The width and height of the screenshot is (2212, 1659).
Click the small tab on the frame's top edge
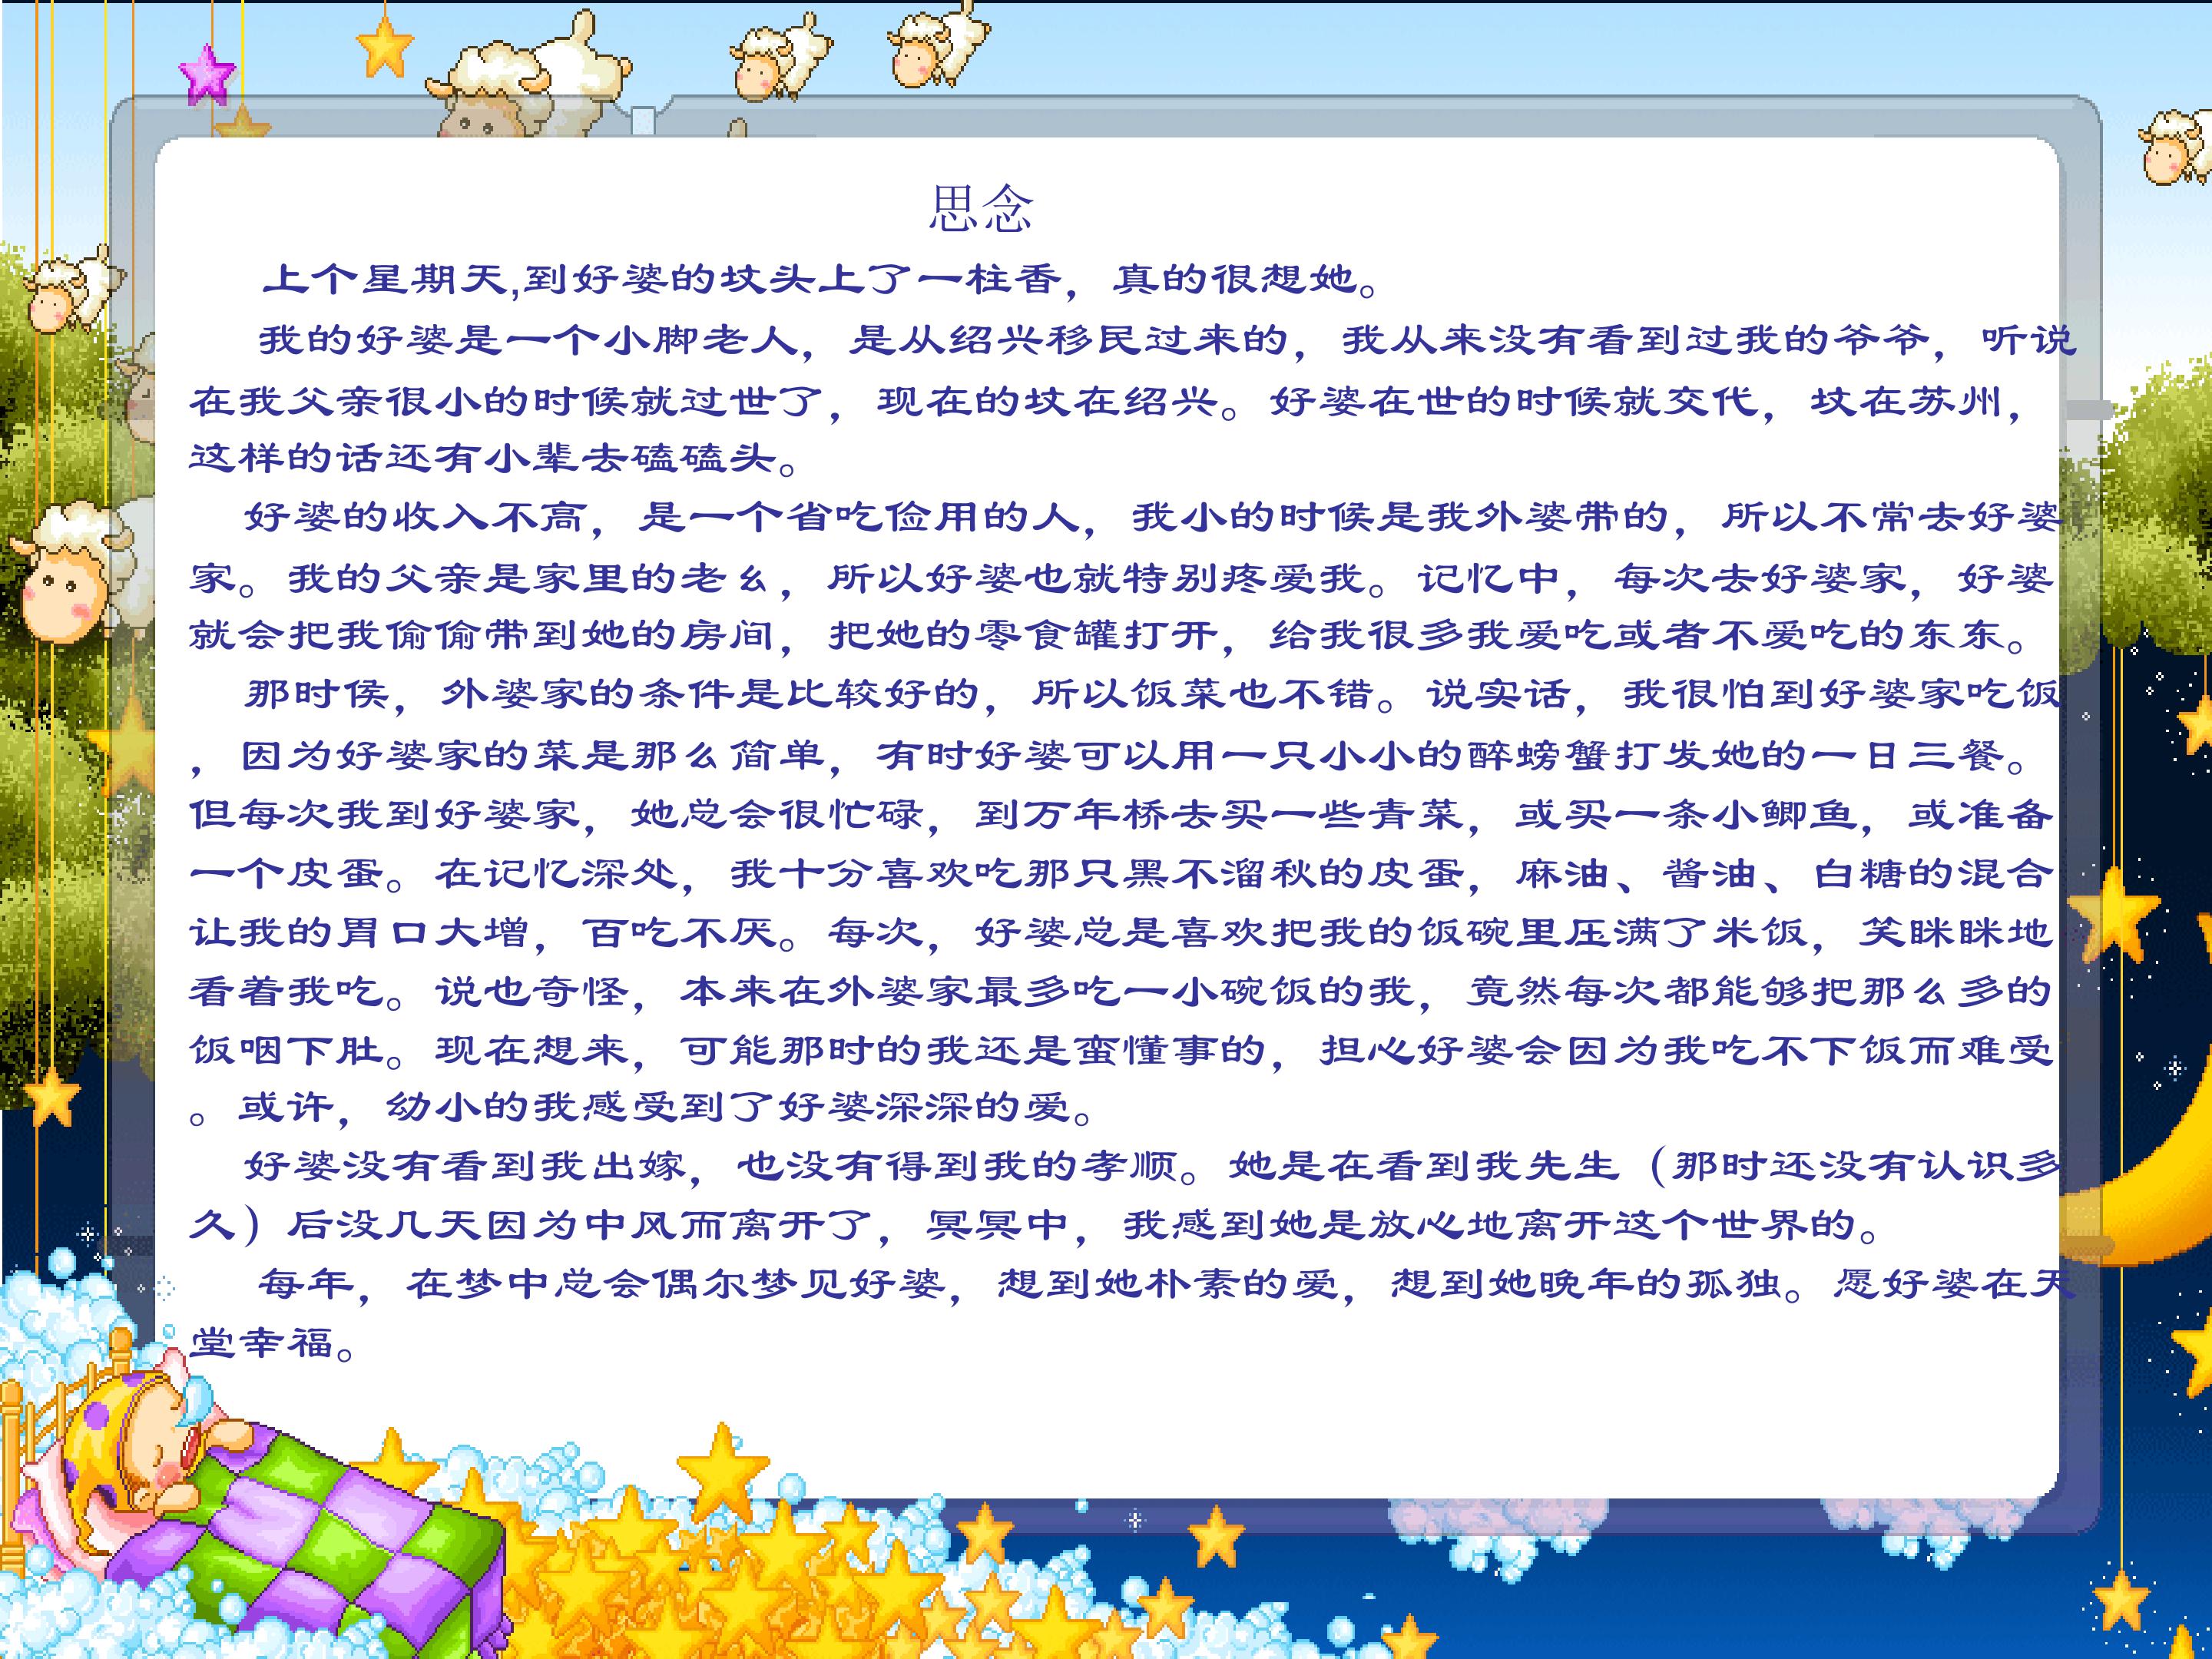pyautogui.click(x=643, y=121)
